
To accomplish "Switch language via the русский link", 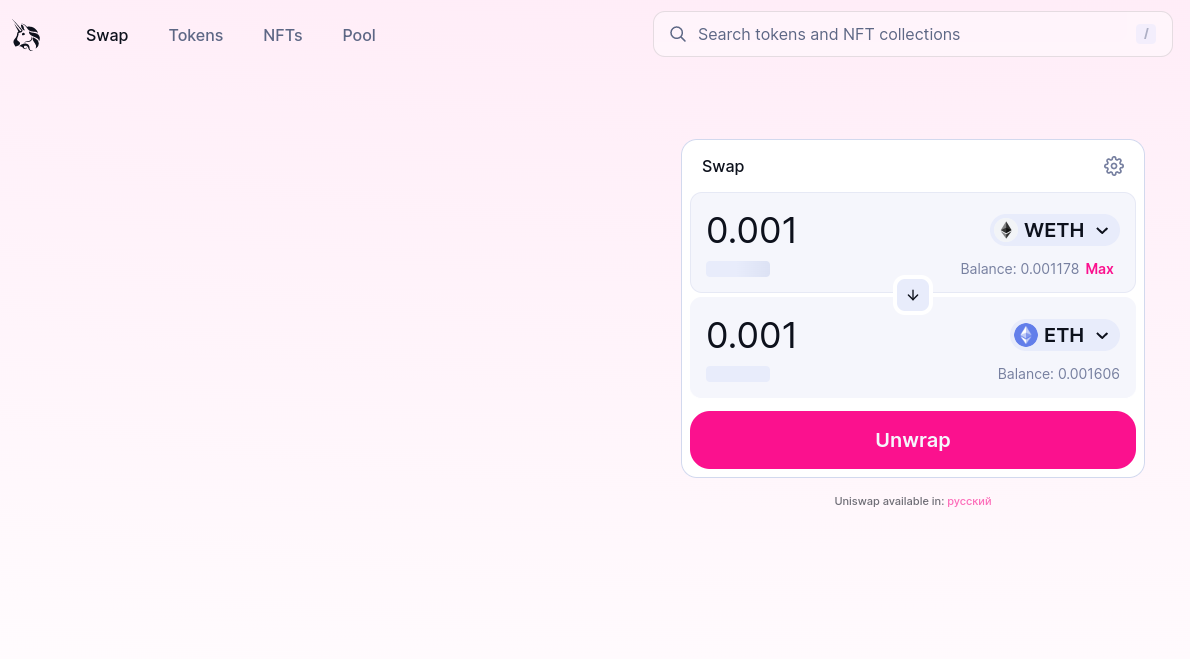I will pos(969,501).
